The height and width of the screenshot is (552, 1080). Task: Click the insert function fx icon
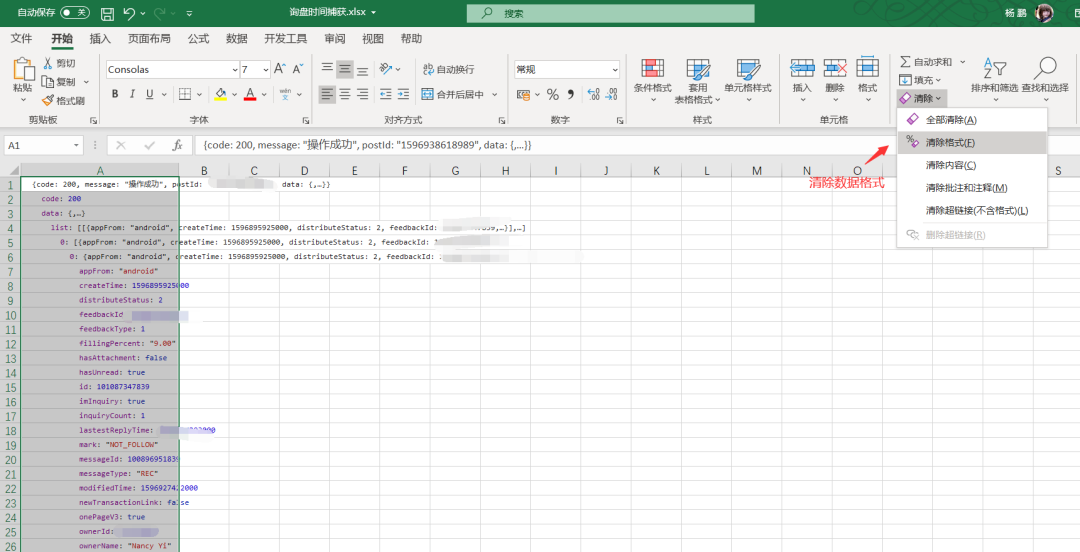[x=177, y=145]
